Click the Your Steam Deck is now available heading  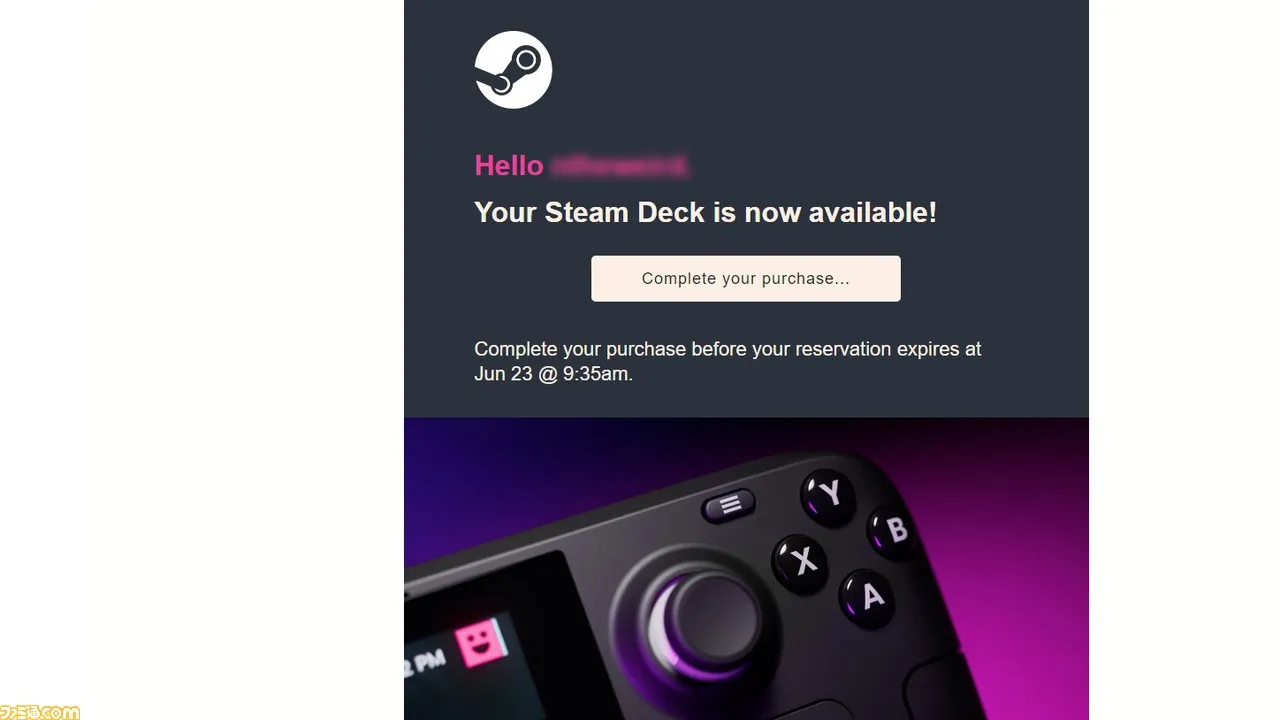(x=705, y=212)
